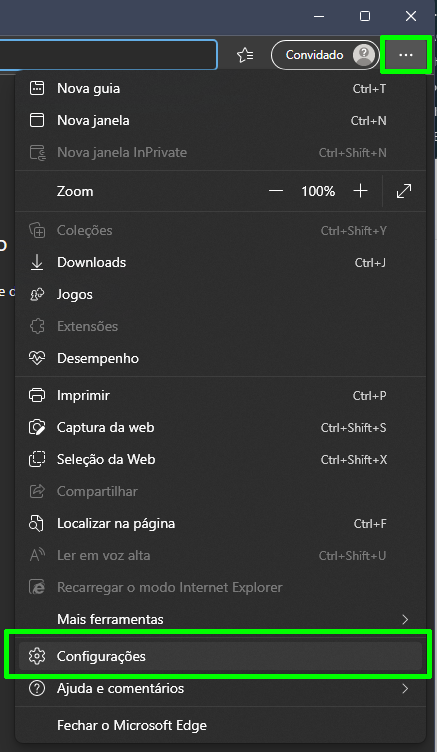Click the Downloads arrow icon
The image size is (437, 752).
[37, 262]
